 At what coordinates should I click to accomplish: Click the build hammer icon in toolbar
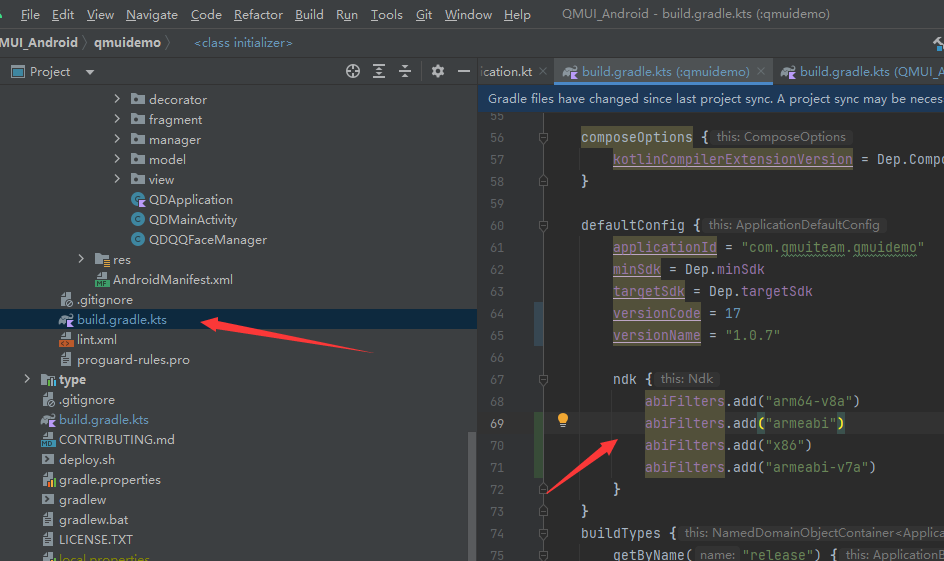(x=938, y=43)
